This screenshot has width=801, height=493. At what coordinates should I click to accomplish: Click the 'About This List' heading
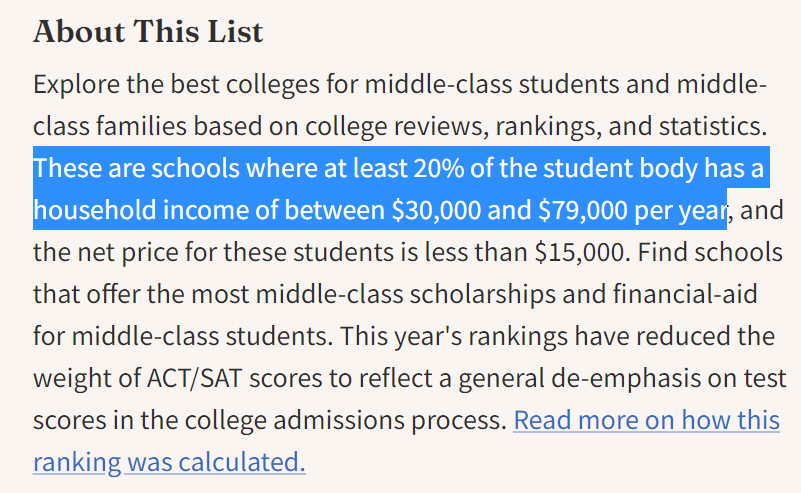(x=148, y=32)
